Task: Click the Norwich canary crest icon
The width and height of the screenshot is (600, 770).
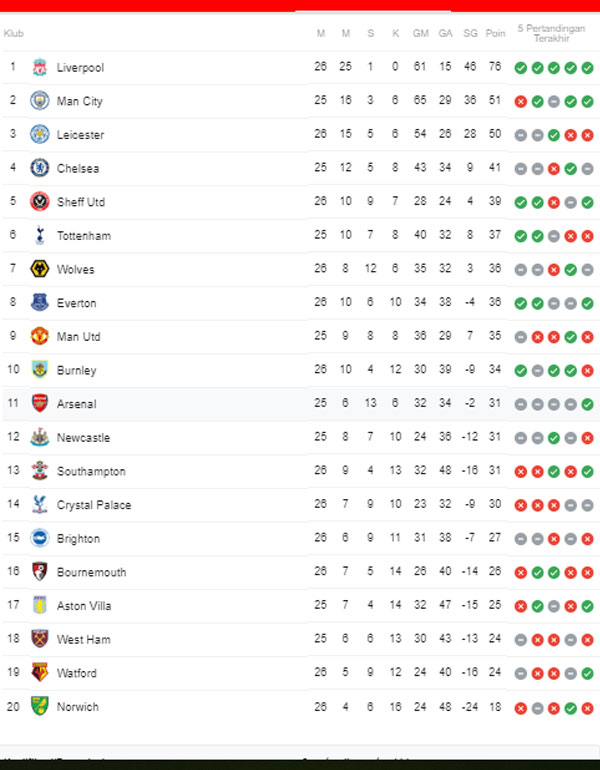Action: click(40, 706)
